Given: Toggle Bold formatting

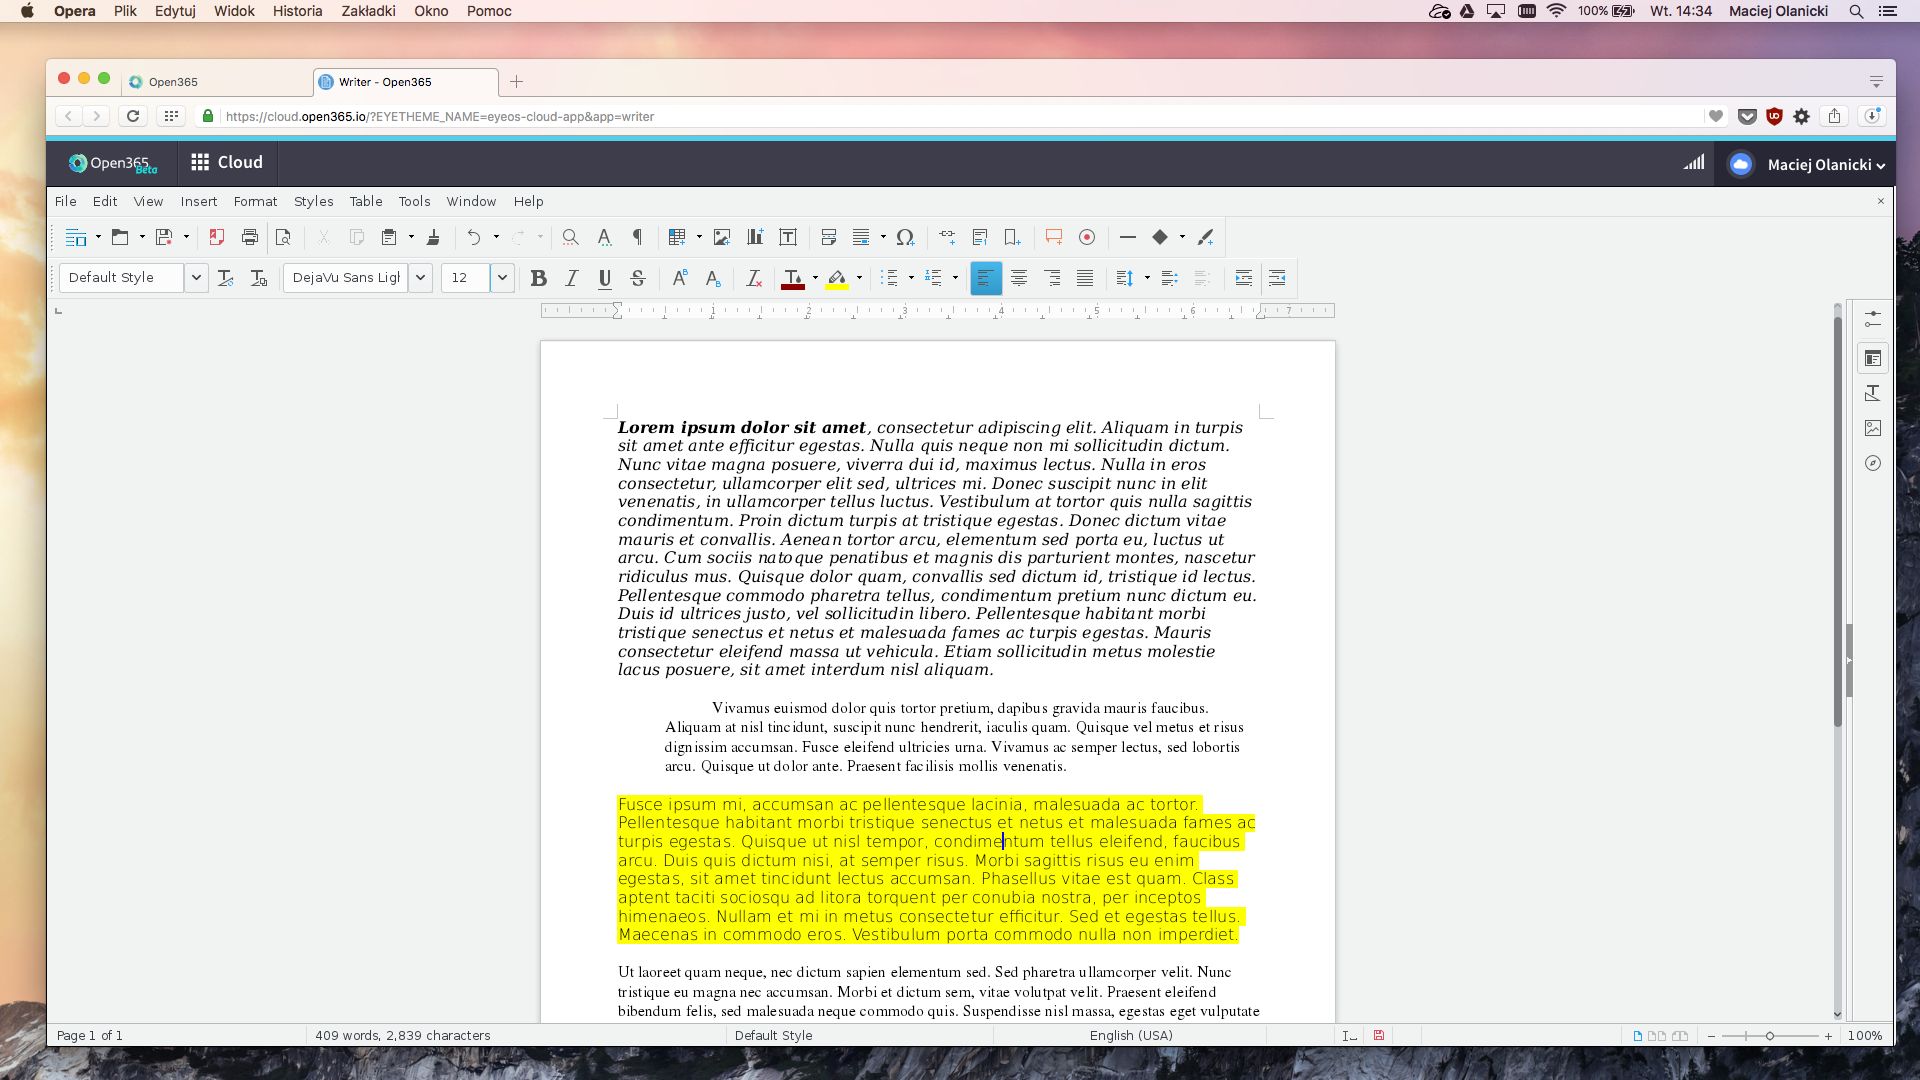Looking at the screenshot, I should pos(538,278).
